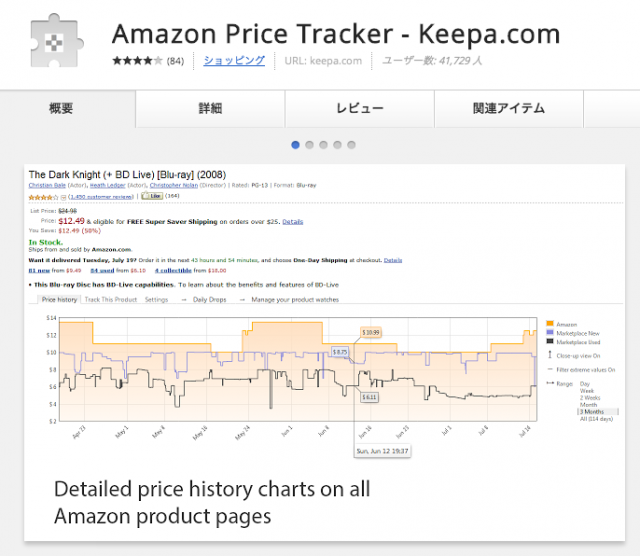Toggle Filter extreme values option
The height and width of the screenshot is (556, 640).
585,370
